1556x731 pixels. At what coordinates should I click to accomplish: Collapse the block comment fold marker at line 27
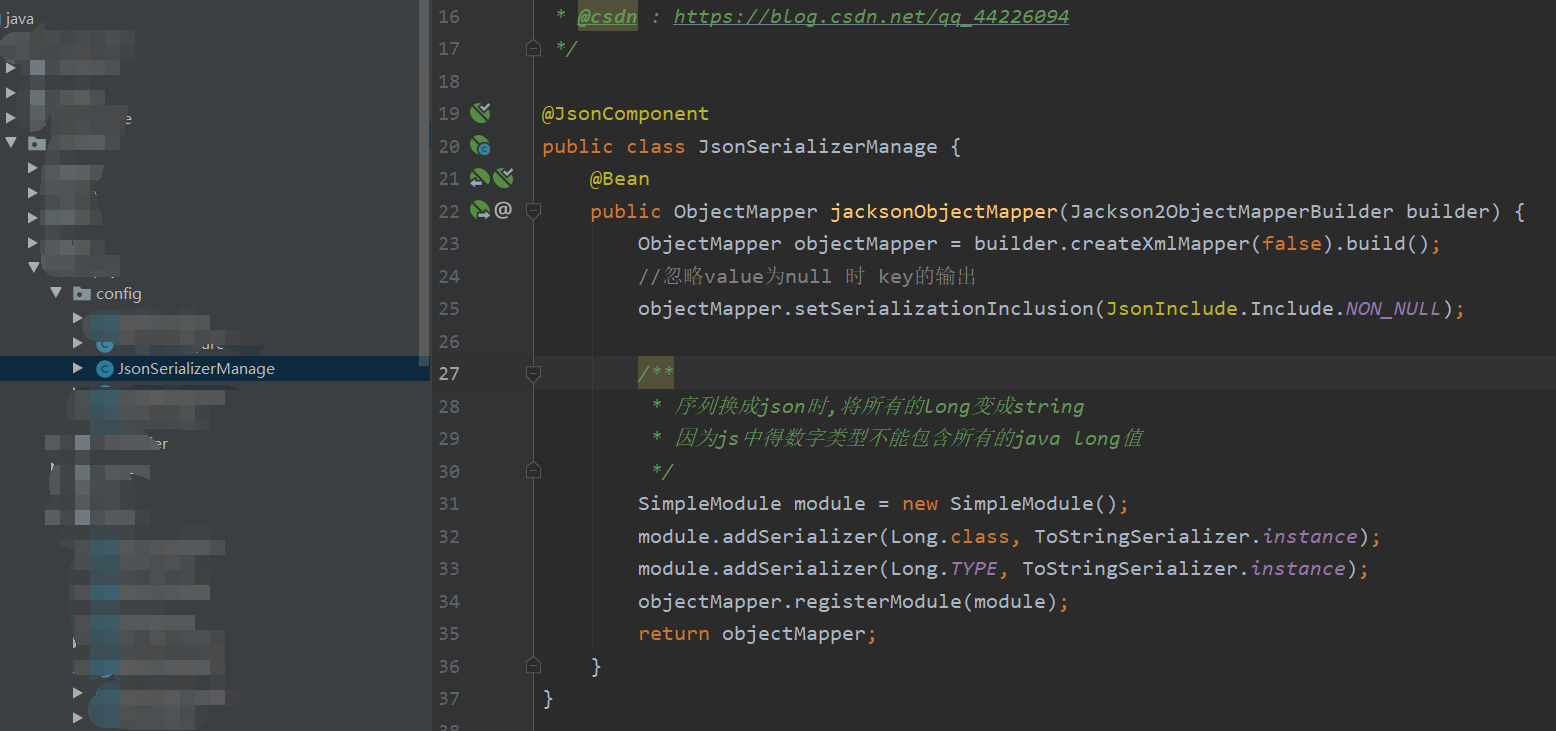[x=533, y=374]
